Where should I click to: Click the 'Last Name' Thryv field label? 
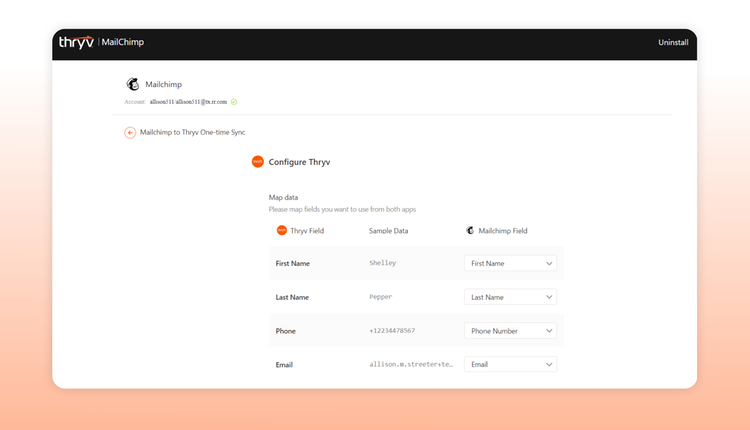tap(292, 298)
